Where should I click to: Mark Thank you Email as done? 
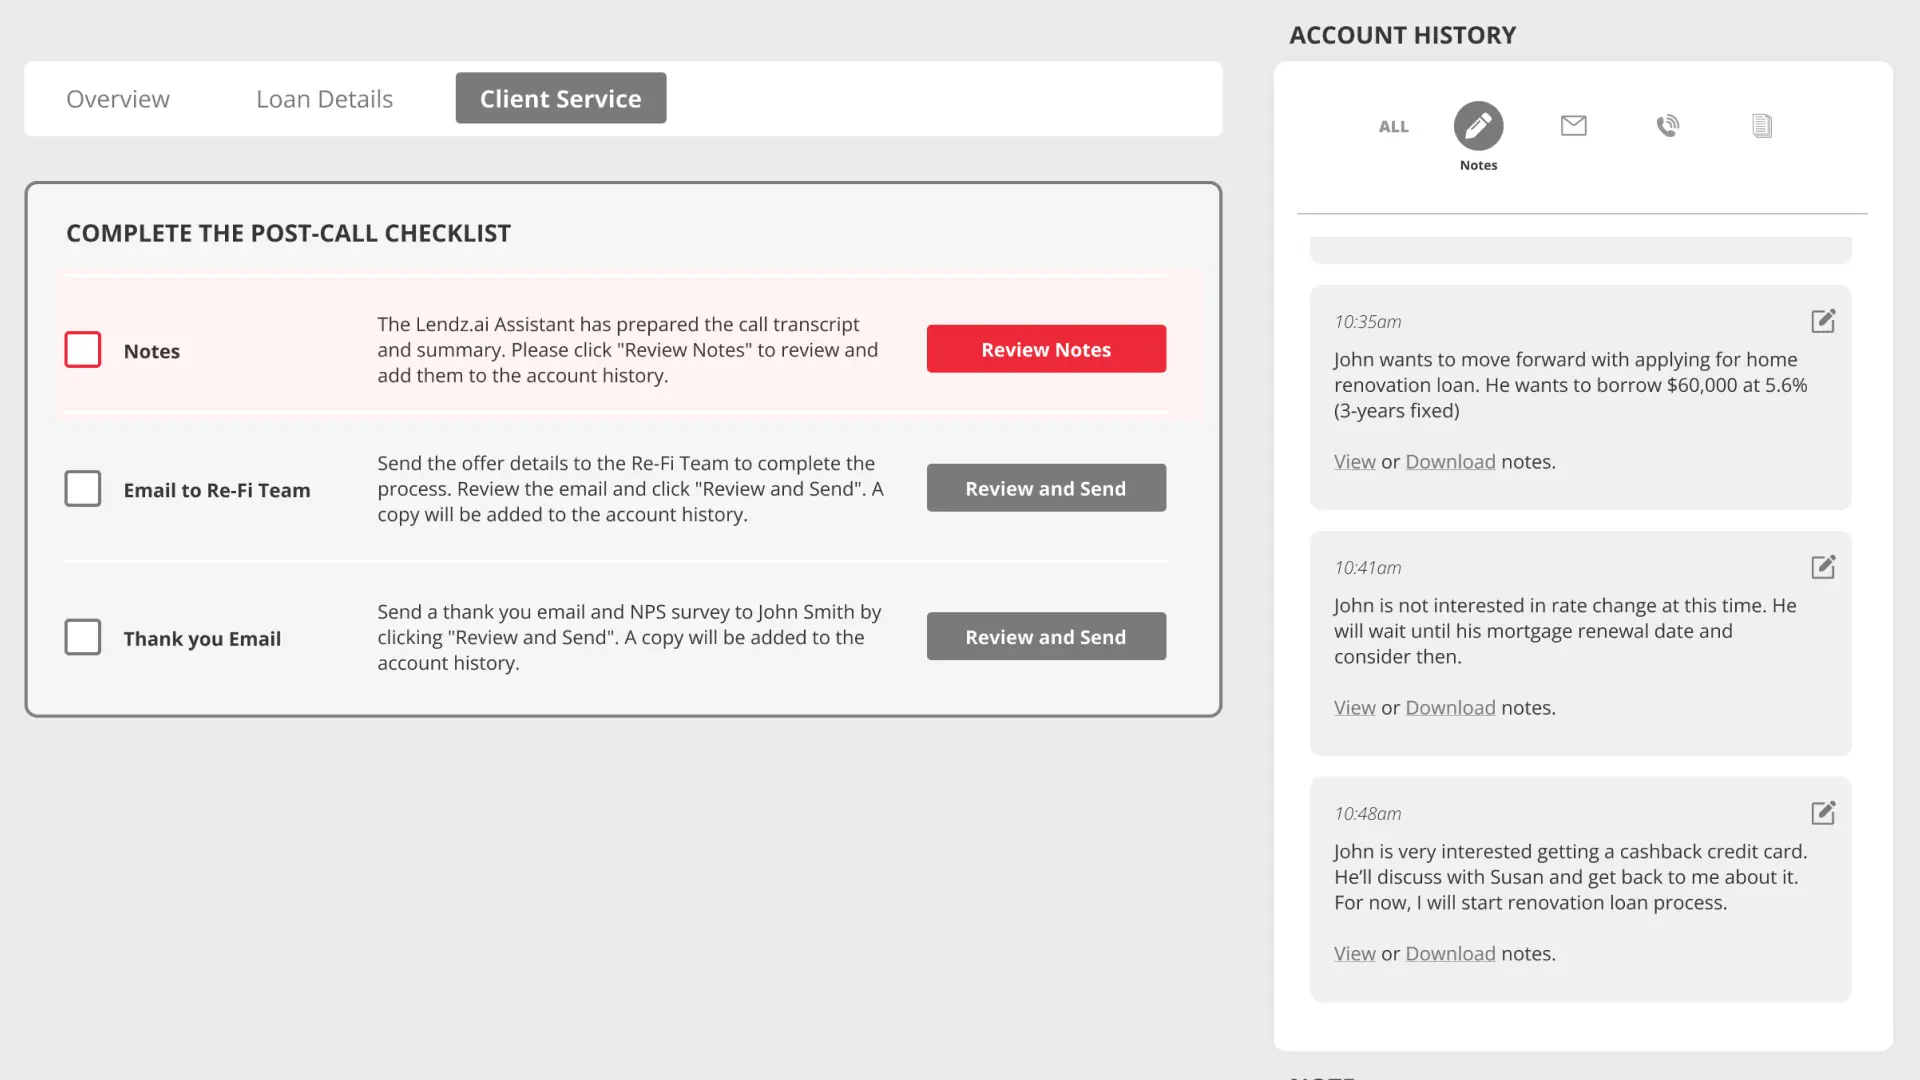pyautogui.click(x=83, y=637)
